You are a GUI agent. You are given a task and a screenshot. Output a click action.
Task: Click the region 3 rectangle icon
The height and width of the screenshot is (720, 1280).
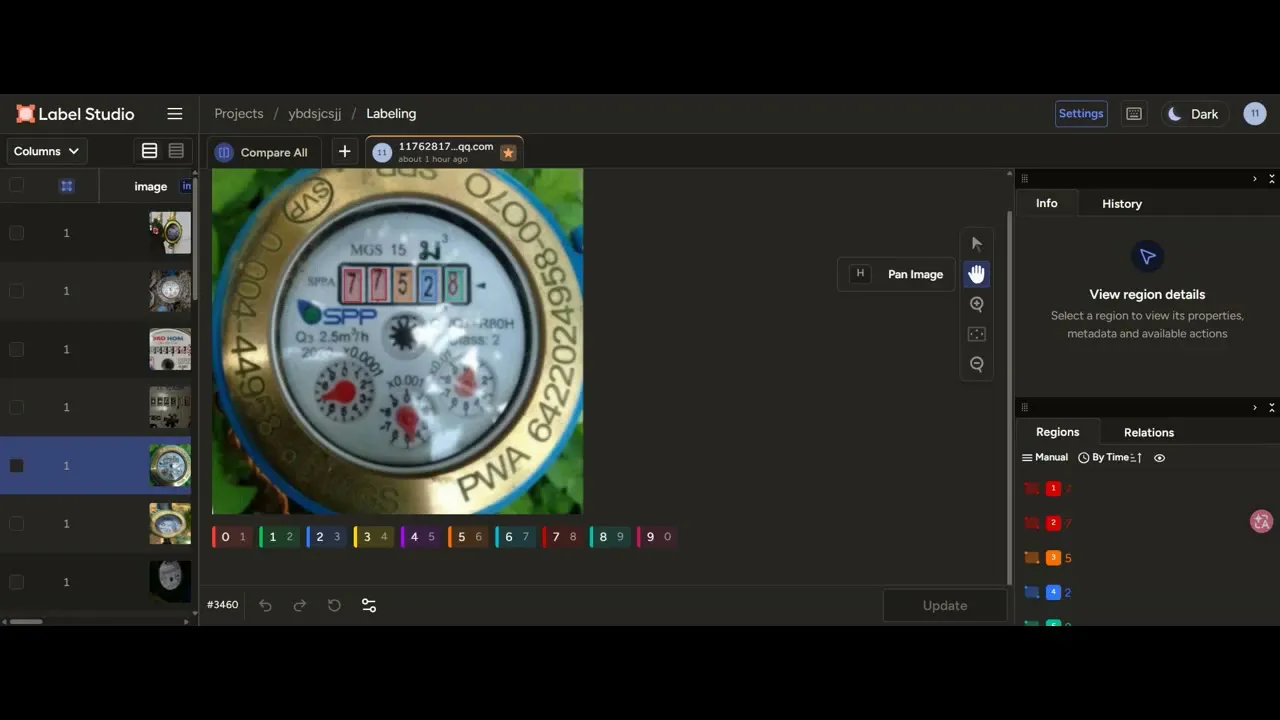[1032, 558]
